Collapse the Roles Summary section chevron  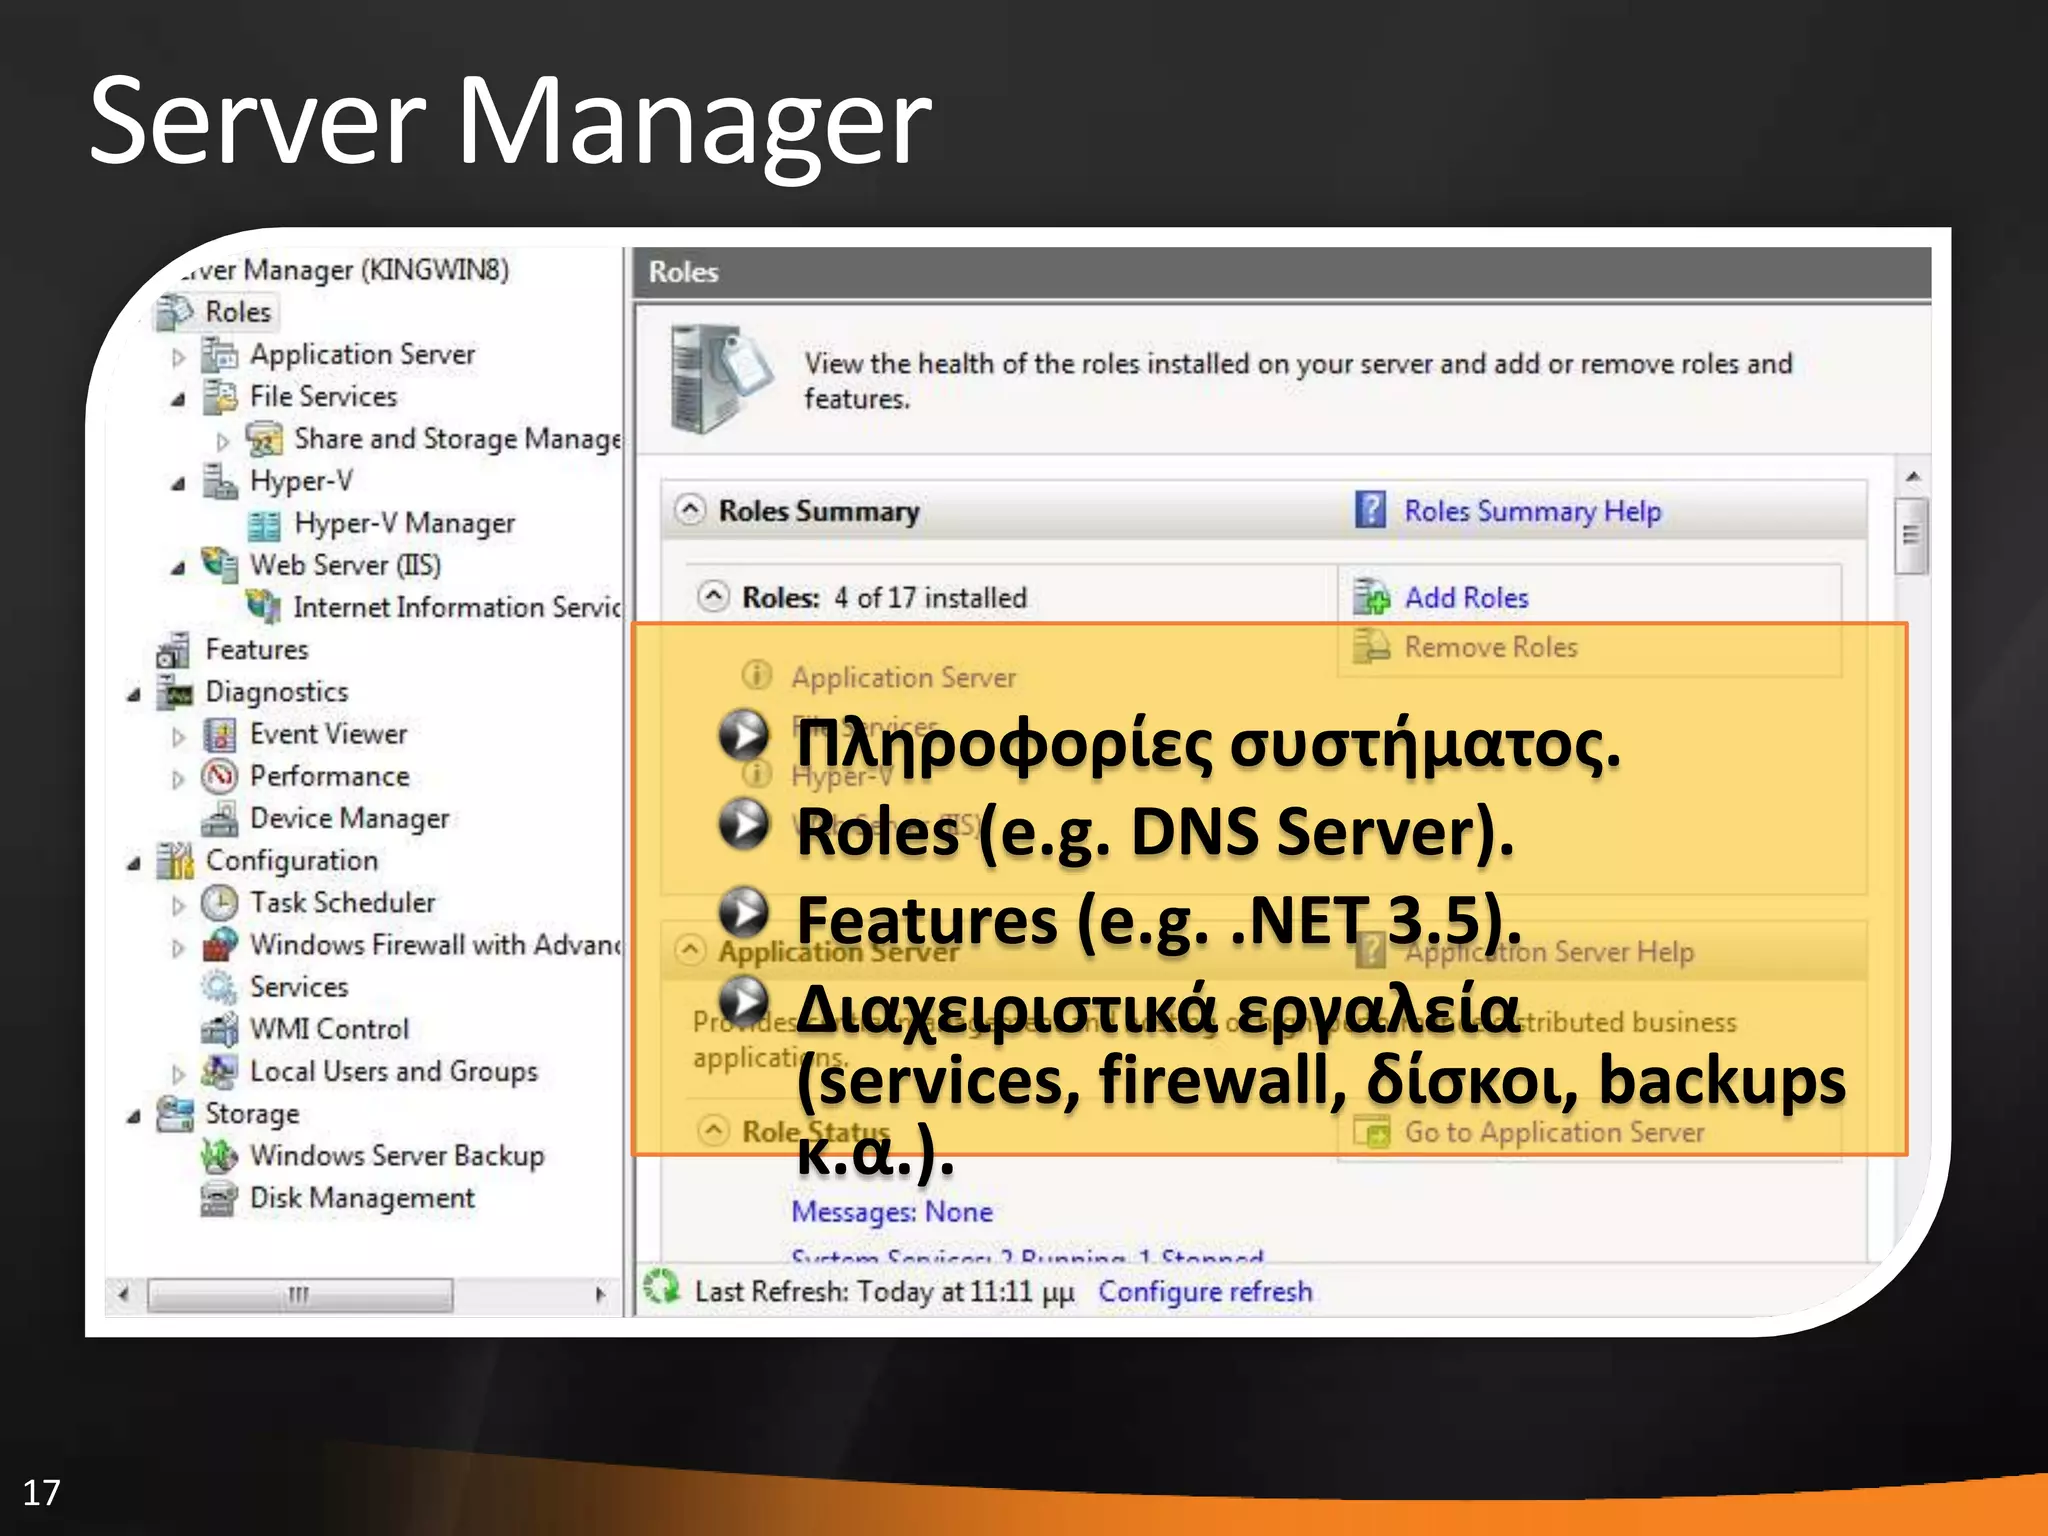click(690, 509)
